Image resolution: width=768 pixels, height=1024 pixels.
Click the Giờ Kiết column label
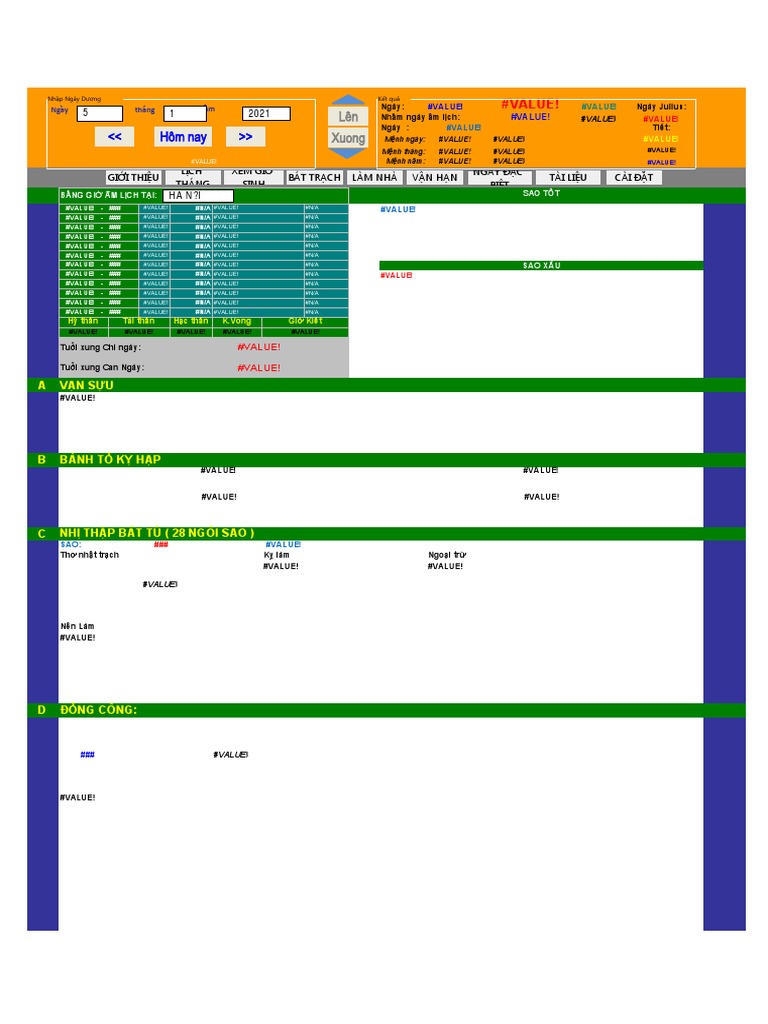tap(305, 321)
